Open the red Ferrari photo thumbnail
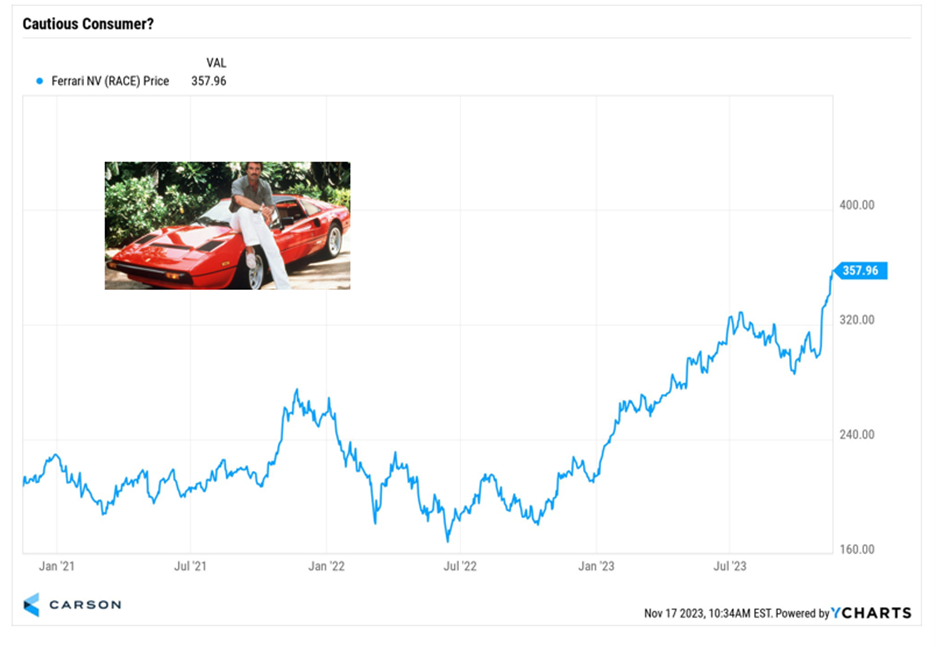 tap(227, 226)
